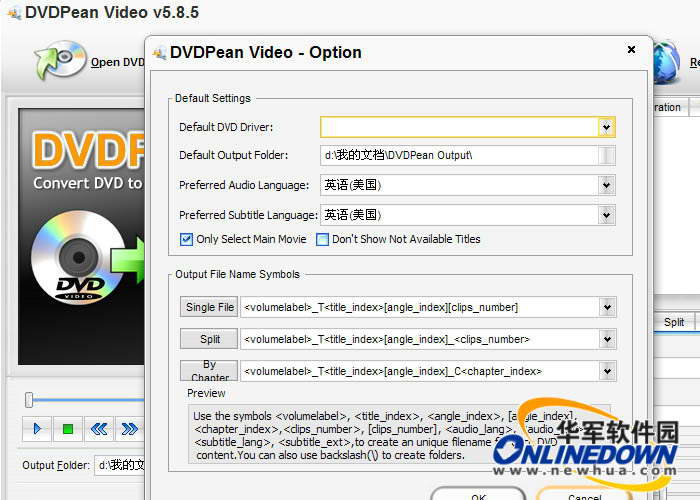Click the Split button in Option dialog

pos(209,339)
